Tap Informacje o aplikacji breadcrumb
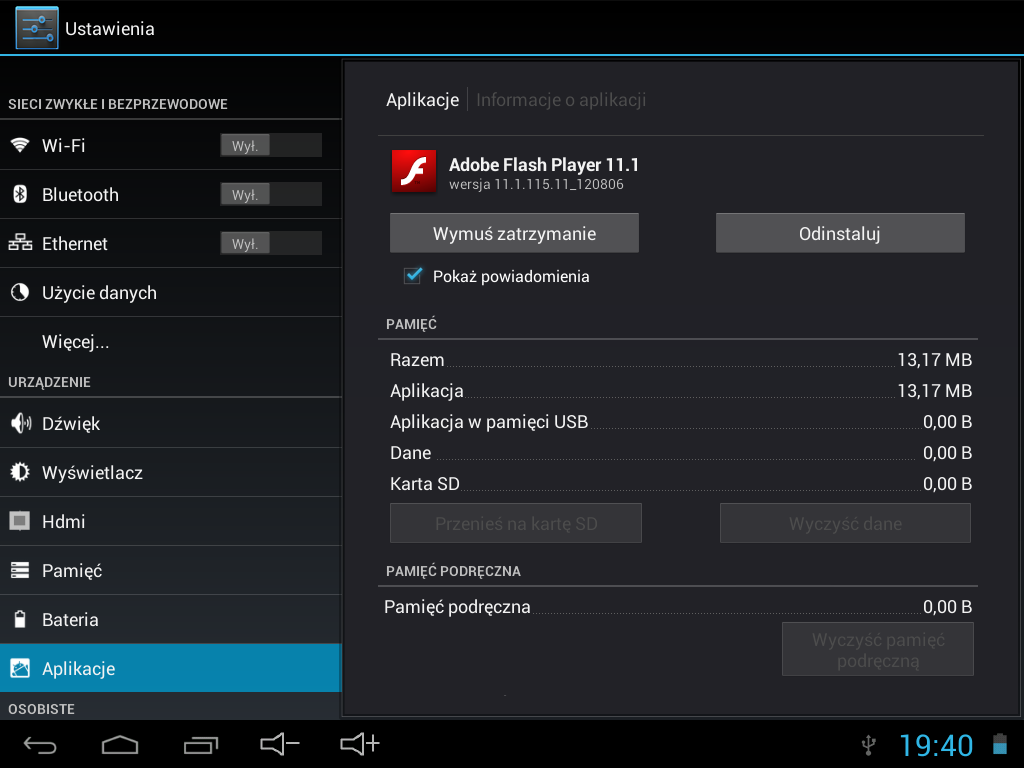This screenshot has width=1024, height=768. pyautogui.click(x=561, y=100)
